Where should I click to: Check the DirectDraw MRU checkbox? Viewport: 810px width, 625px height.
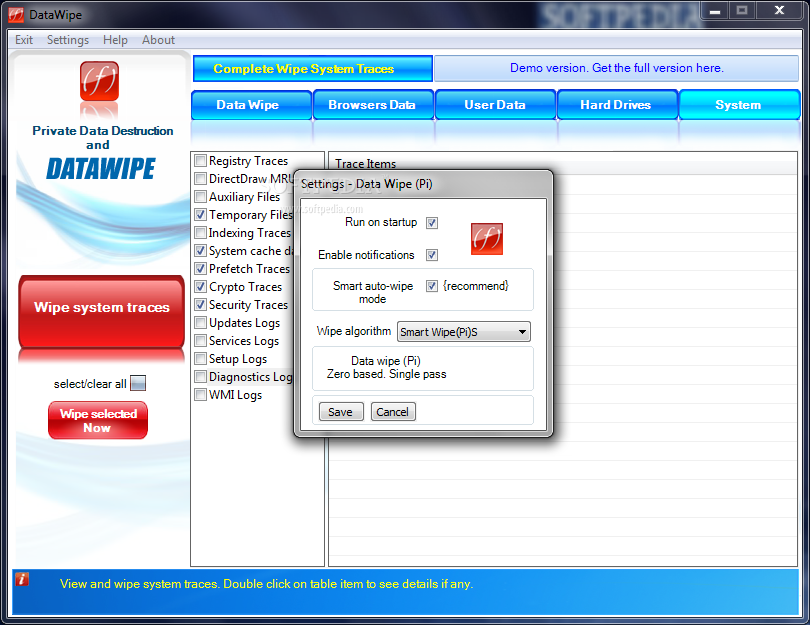point(200,179)
